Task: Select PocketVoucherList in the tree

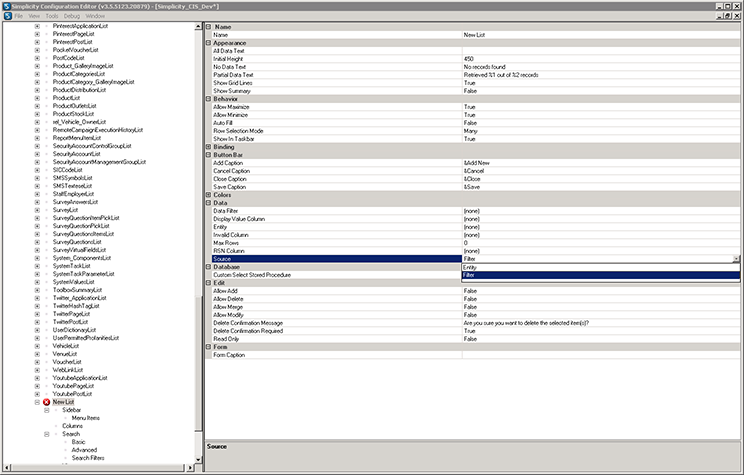Action: [75, 50]
